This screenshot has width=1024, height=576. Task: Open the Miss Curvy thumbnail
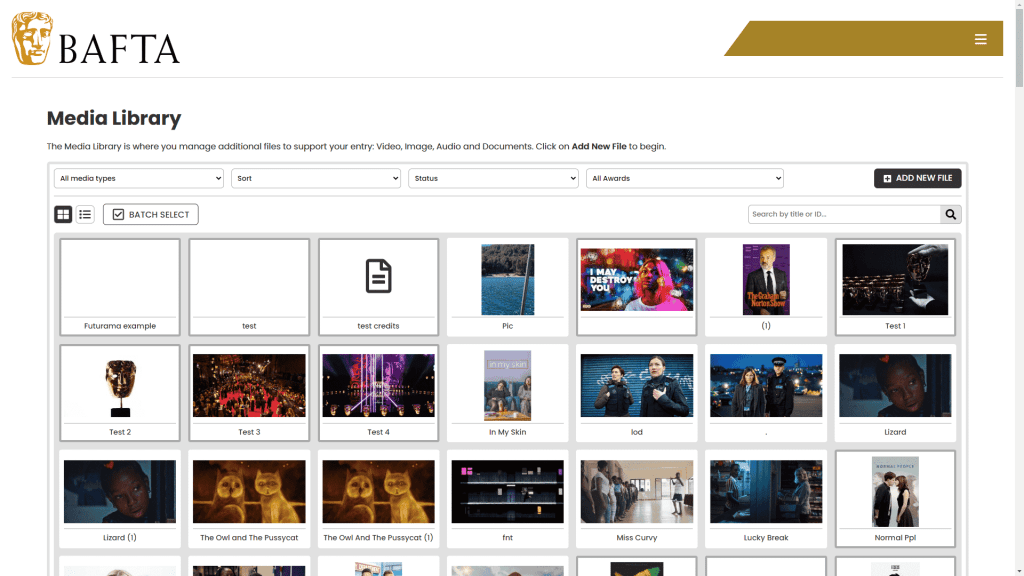pos(637,492)
